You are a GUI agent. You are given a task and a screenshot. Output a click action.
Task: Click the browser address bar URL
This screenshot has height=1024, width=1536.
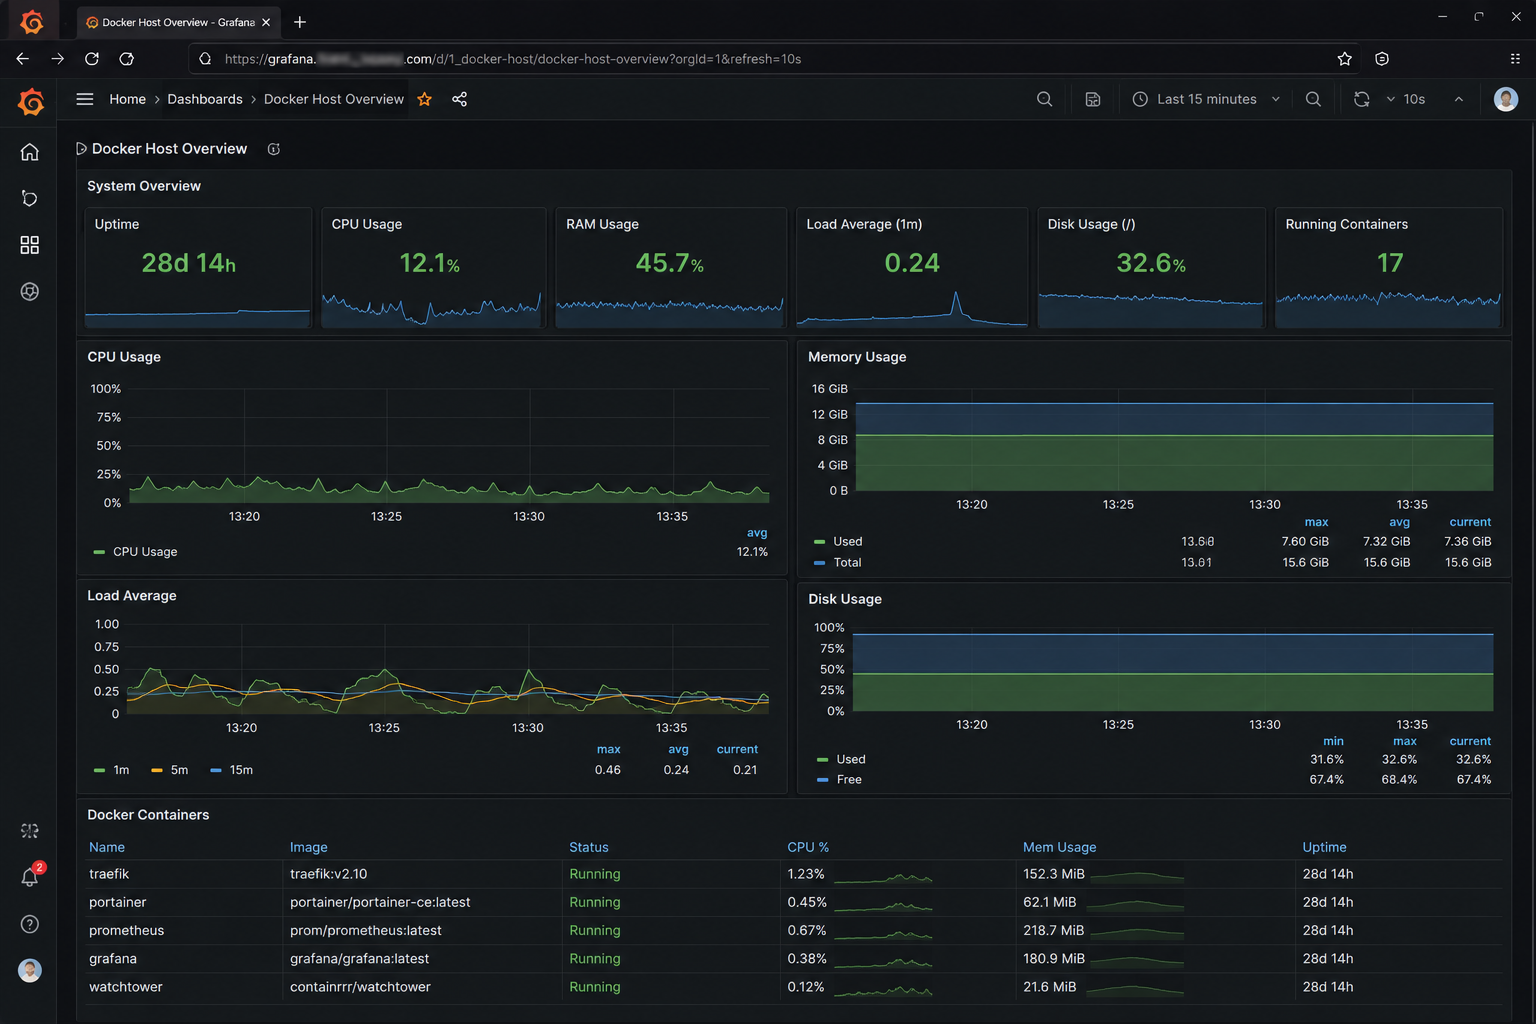512,59
